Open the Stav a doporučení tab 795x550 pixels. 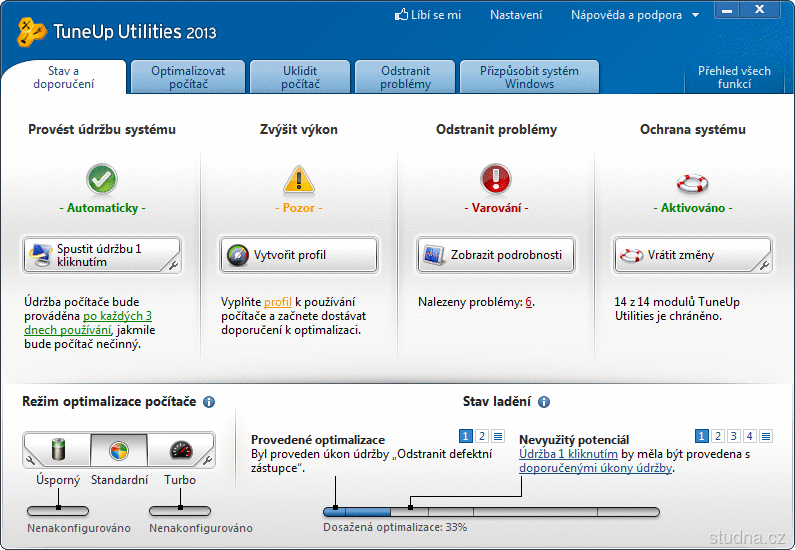(x=64, y=77)
